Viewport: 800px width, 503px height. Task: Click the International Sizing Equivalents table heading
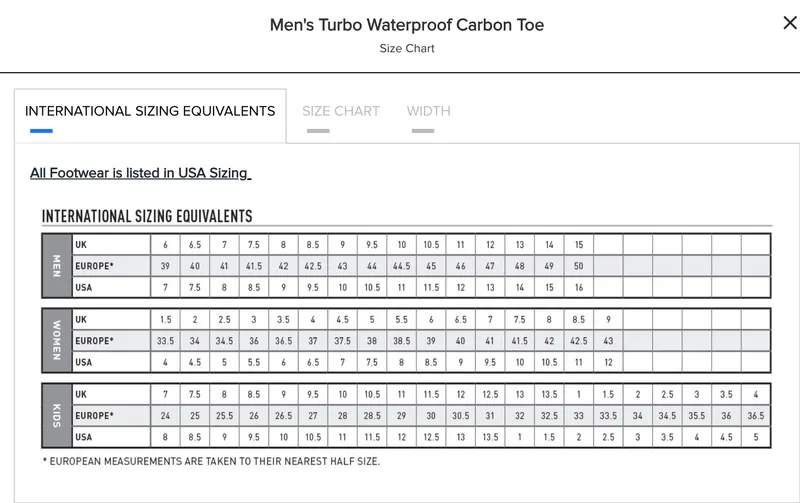(x=147, y=216)
